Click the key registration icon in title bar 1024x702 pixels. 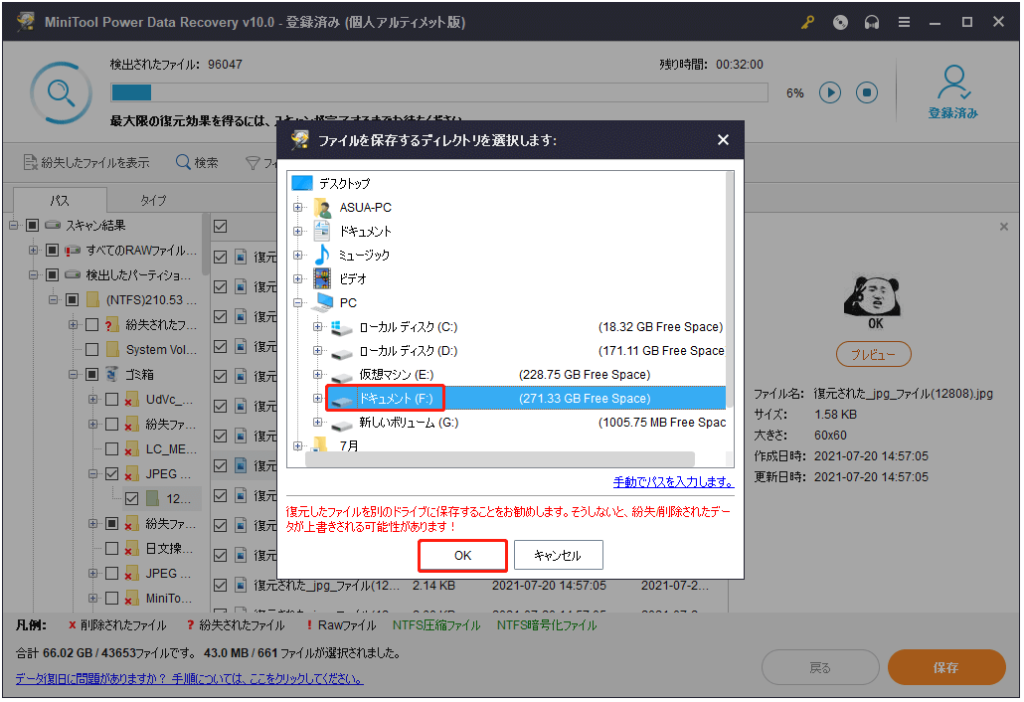point(807,22)
